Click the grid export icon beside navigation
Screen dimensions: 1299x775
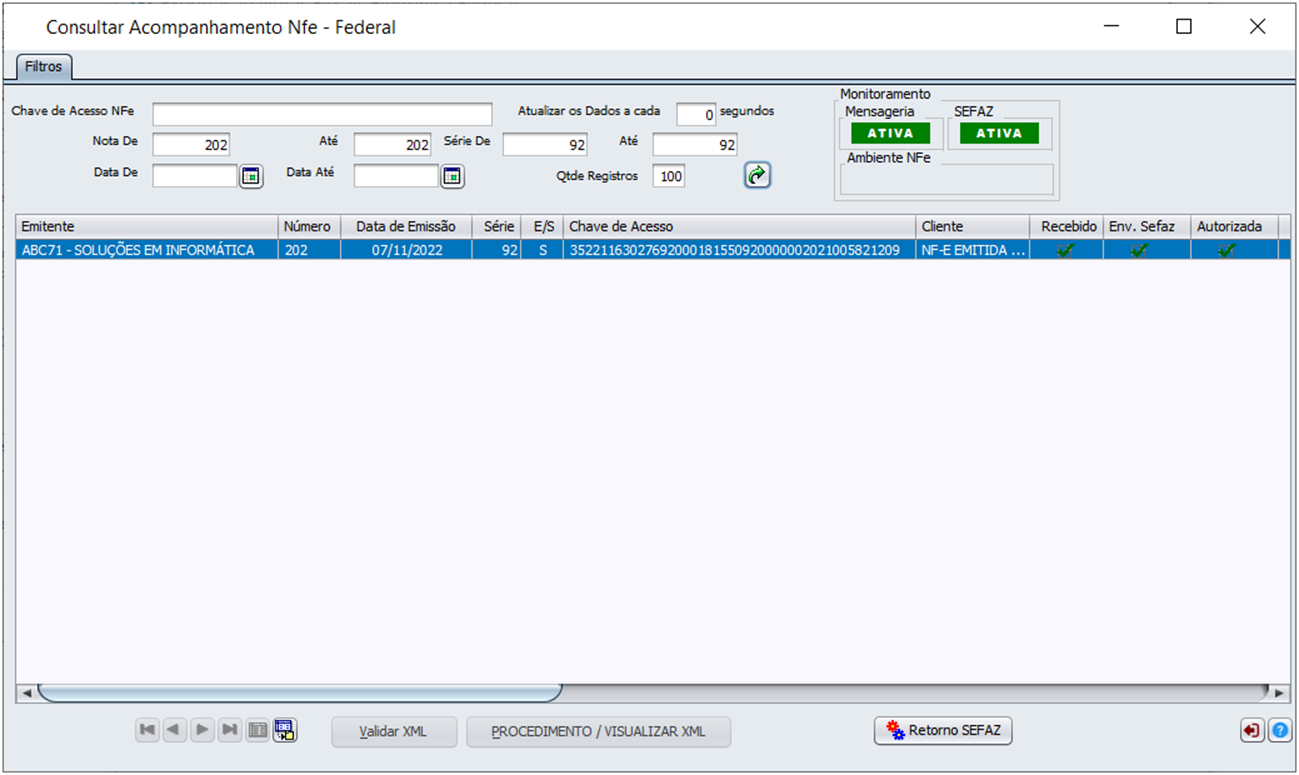pyautogui.click(x=285, y=731)
